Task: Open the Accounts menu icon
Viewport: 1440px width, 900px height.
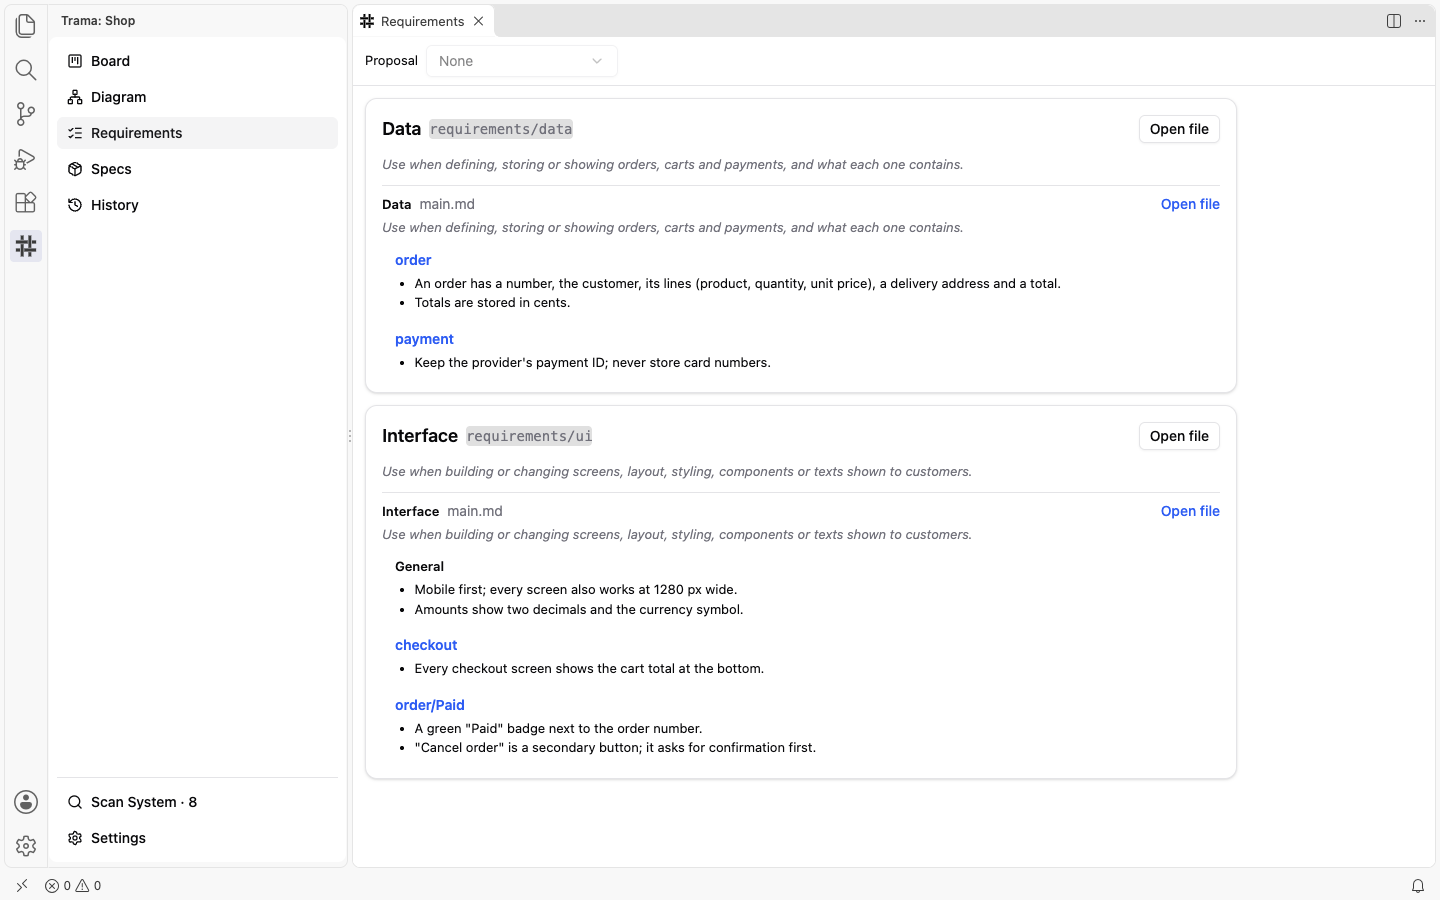Action: [x=26, y=802]
